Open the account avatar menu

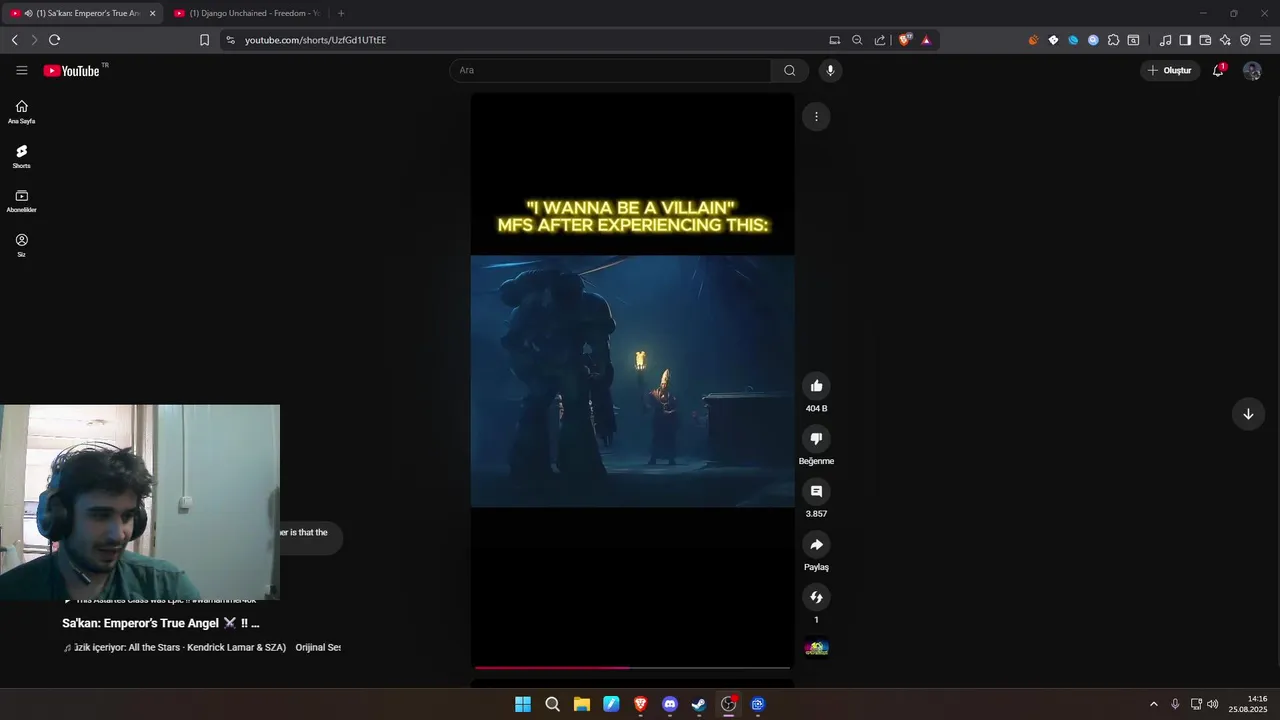tap(1252, 71)
